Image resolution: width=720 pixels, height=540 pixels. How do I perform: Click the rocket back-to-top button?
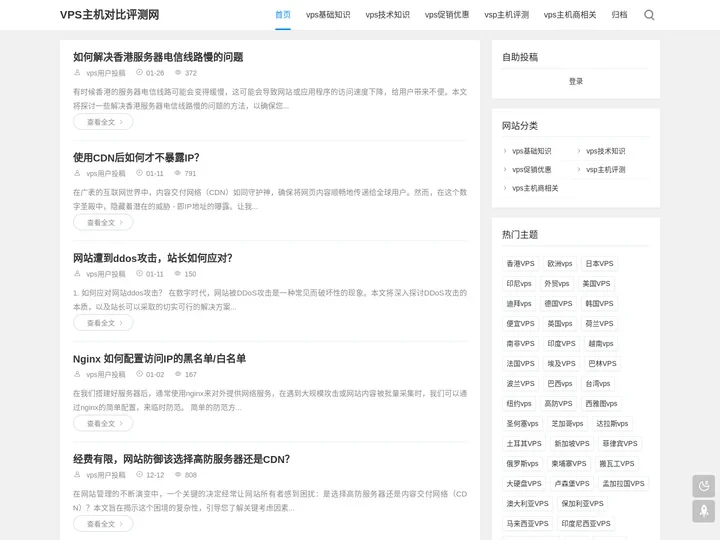tap(703, 511)
